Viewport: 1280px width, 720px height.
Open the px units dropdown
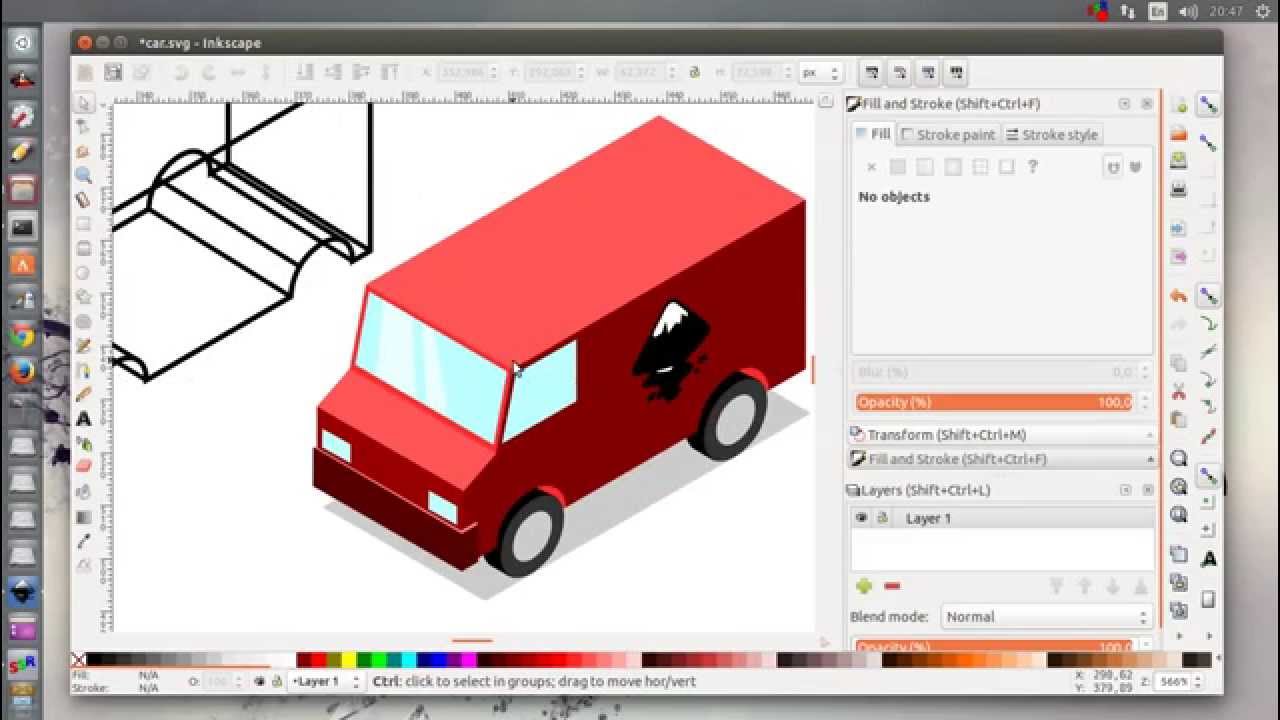(820, 73)
